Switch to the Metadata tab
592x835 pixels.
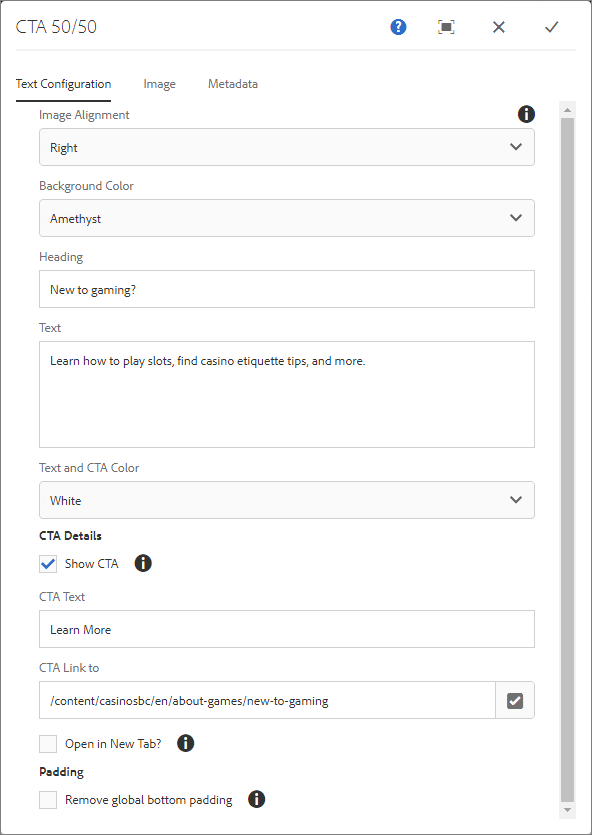(x=233, y=84)
